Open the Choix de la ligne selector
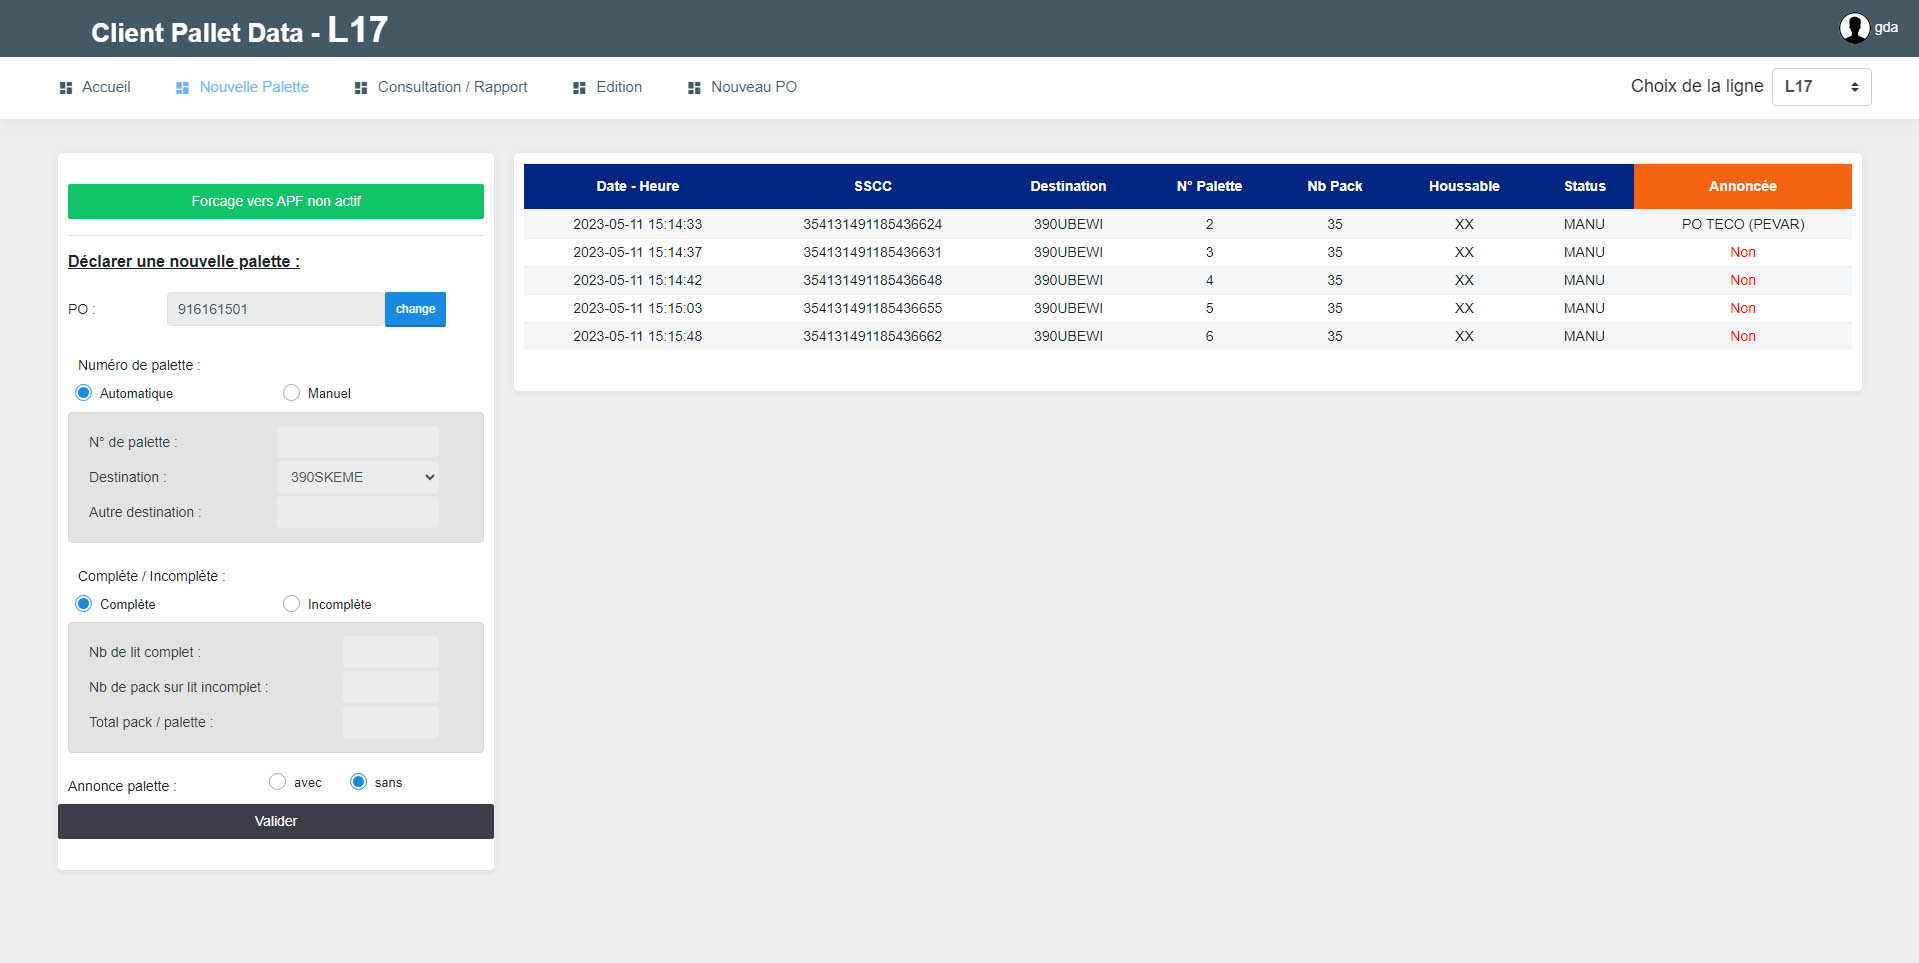This screenshot has height=963, width=1919. 1821,87
